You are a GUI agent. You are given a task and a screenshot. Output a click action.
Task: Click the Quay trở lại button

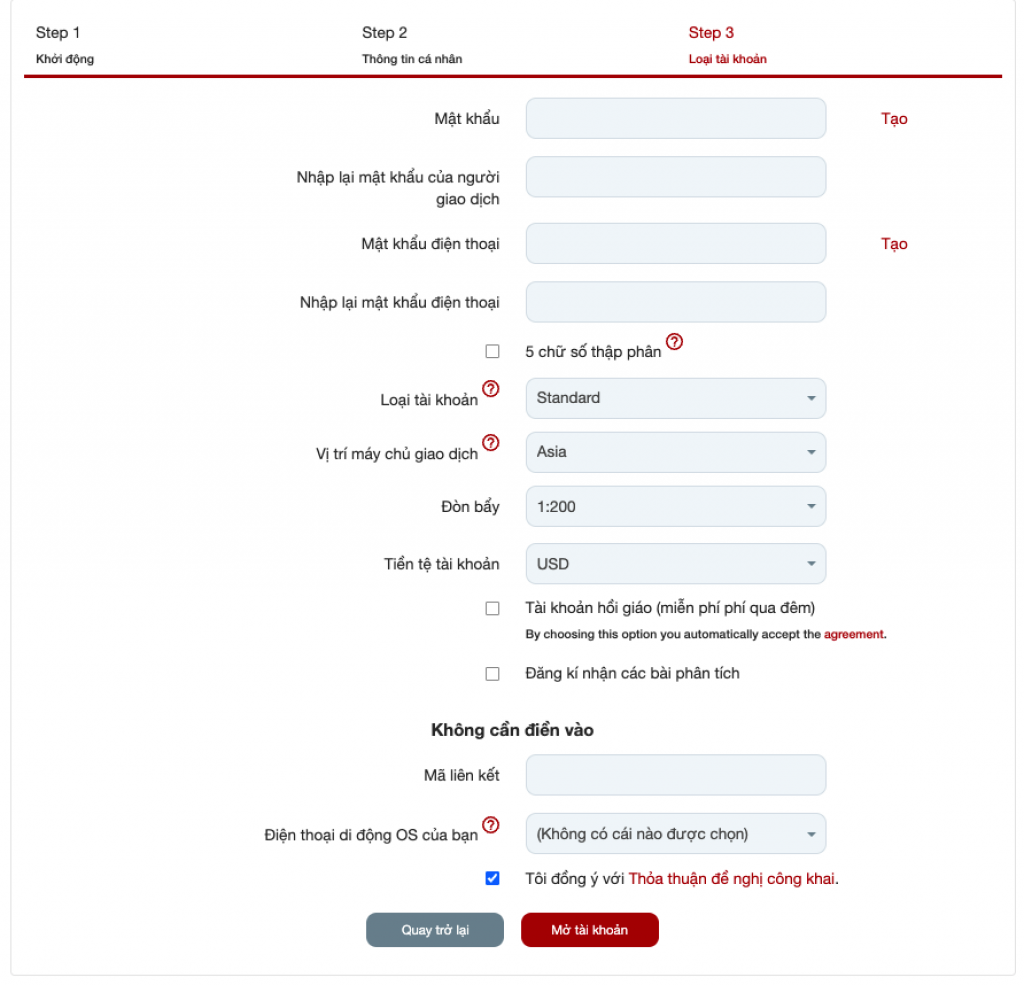click(435, 930)
